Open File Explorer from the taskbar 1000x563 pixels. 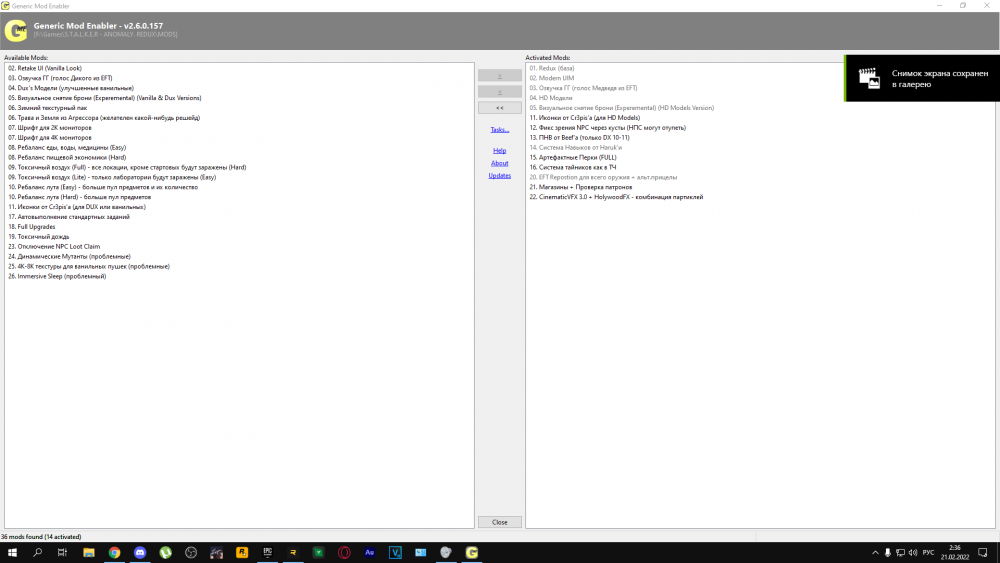[89, 552]
